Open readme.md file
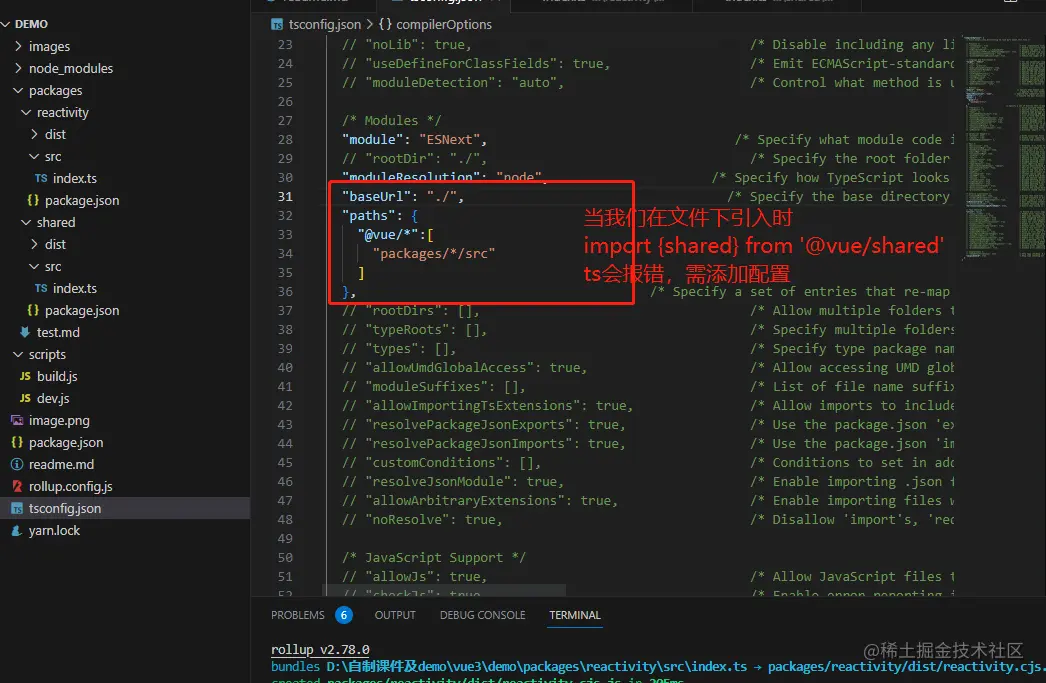Image resolution: width=1046 pixels, height=683 pixels. (x=61, y=464)
